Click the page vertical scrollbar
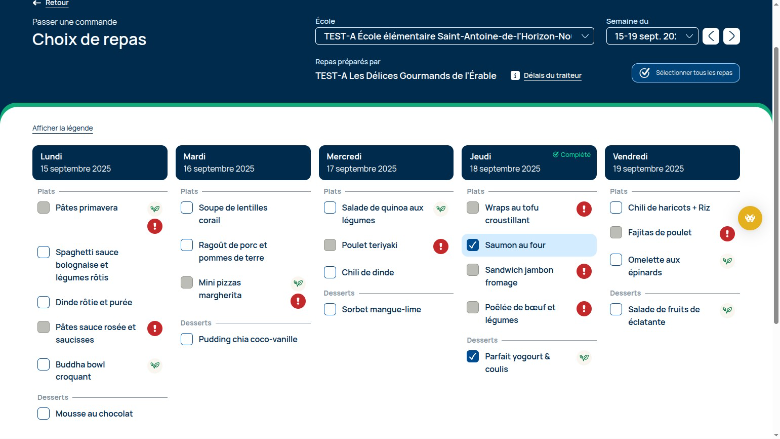780x439 pixels. pyautogui.click(x=775, y=180)
